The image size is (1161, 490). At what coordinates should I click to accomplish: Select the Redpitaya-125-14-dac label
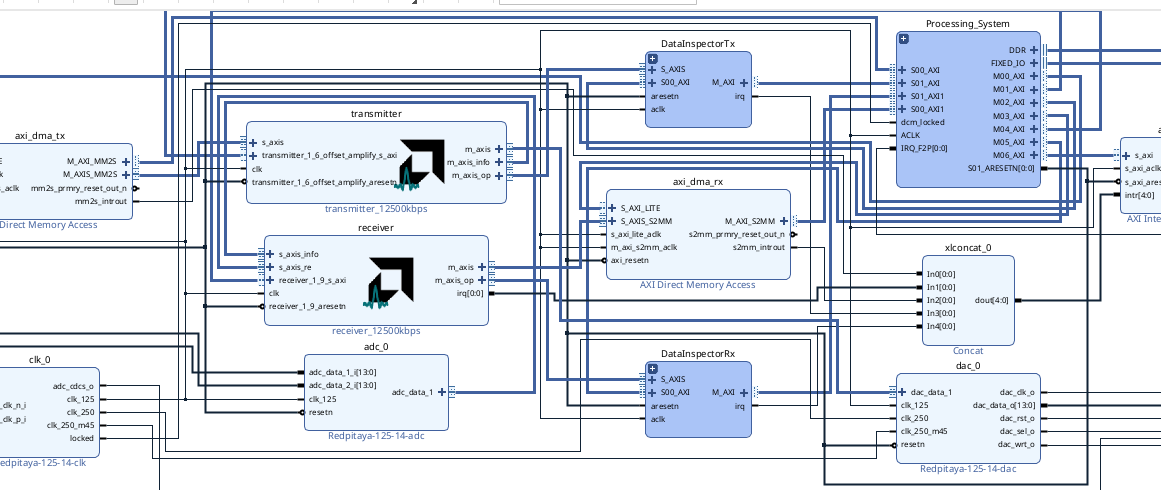click(x=968, y=469)
